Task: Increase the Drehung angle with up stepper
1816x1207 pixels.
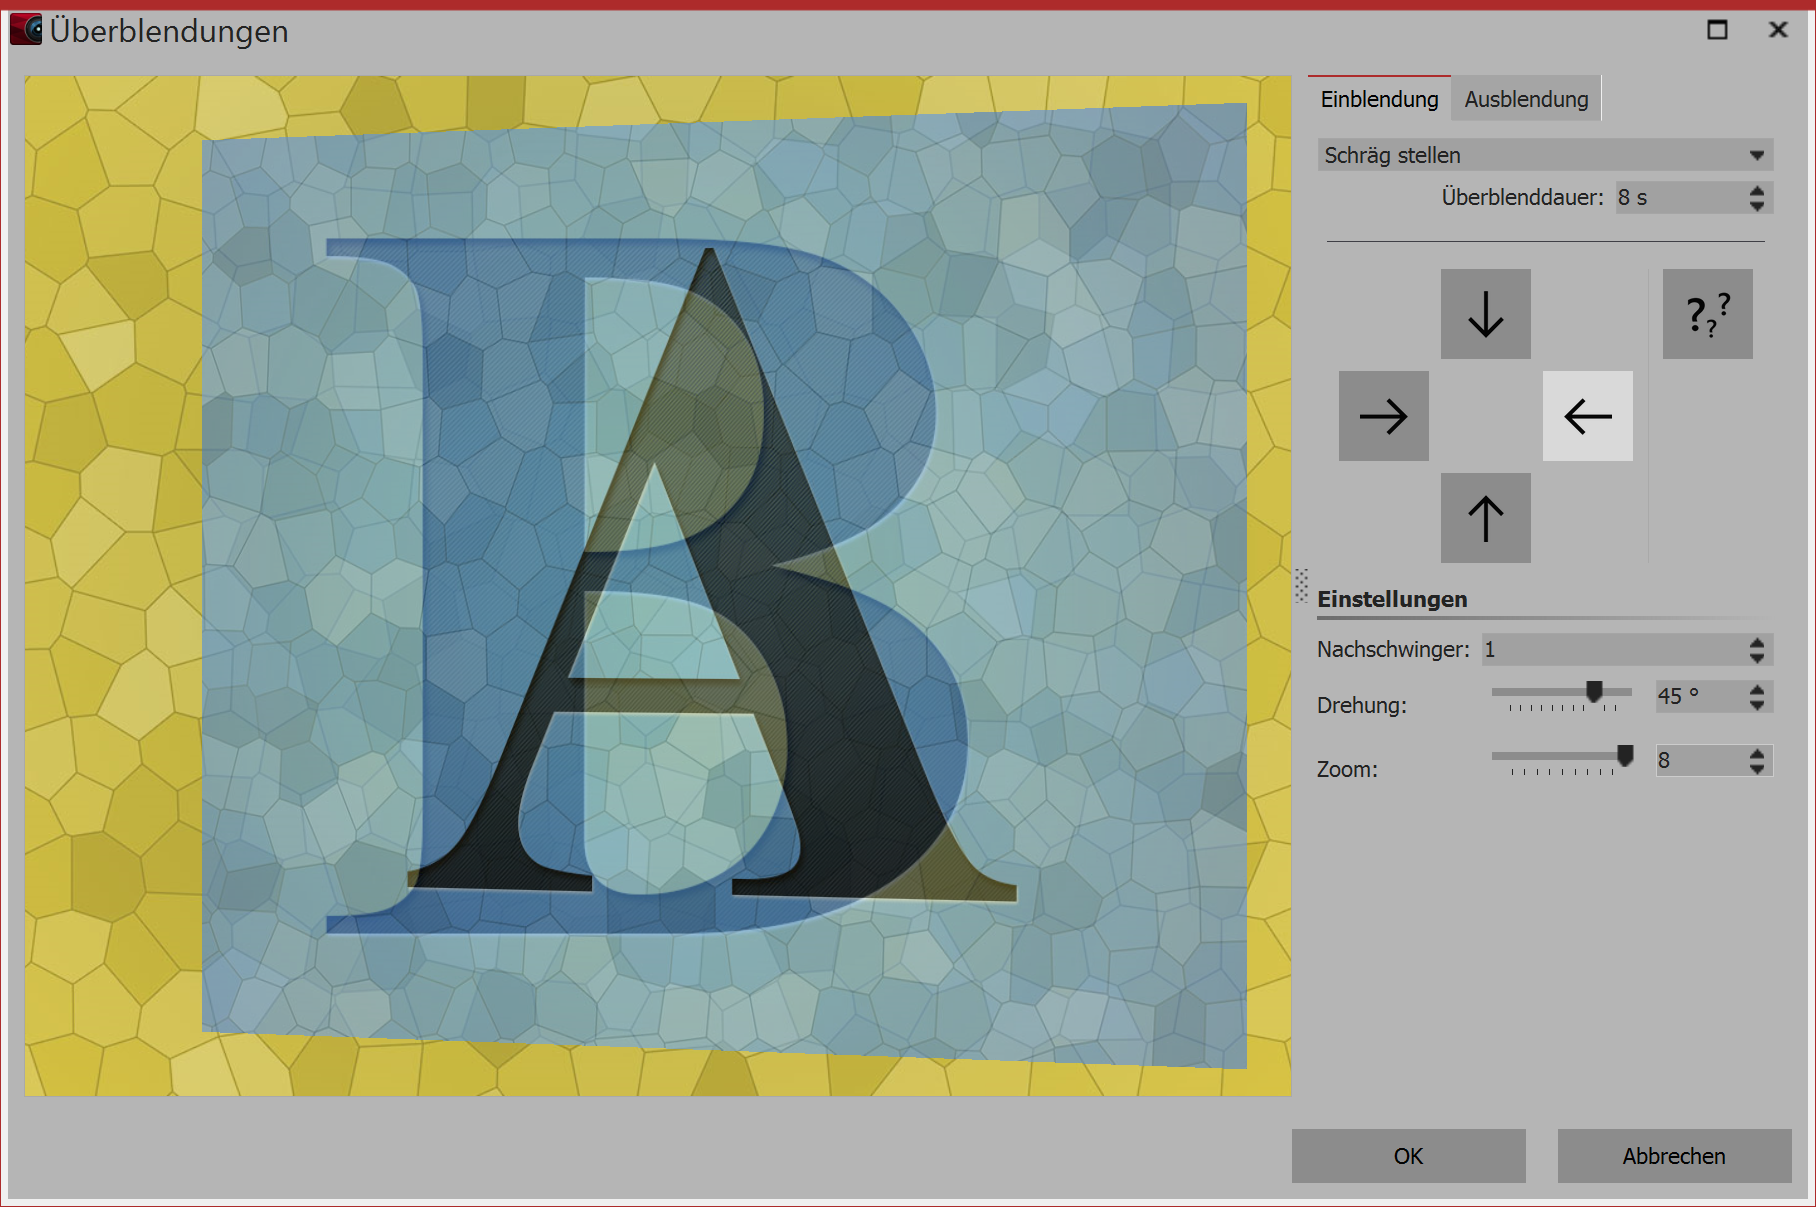Action: click(1757, 689)
